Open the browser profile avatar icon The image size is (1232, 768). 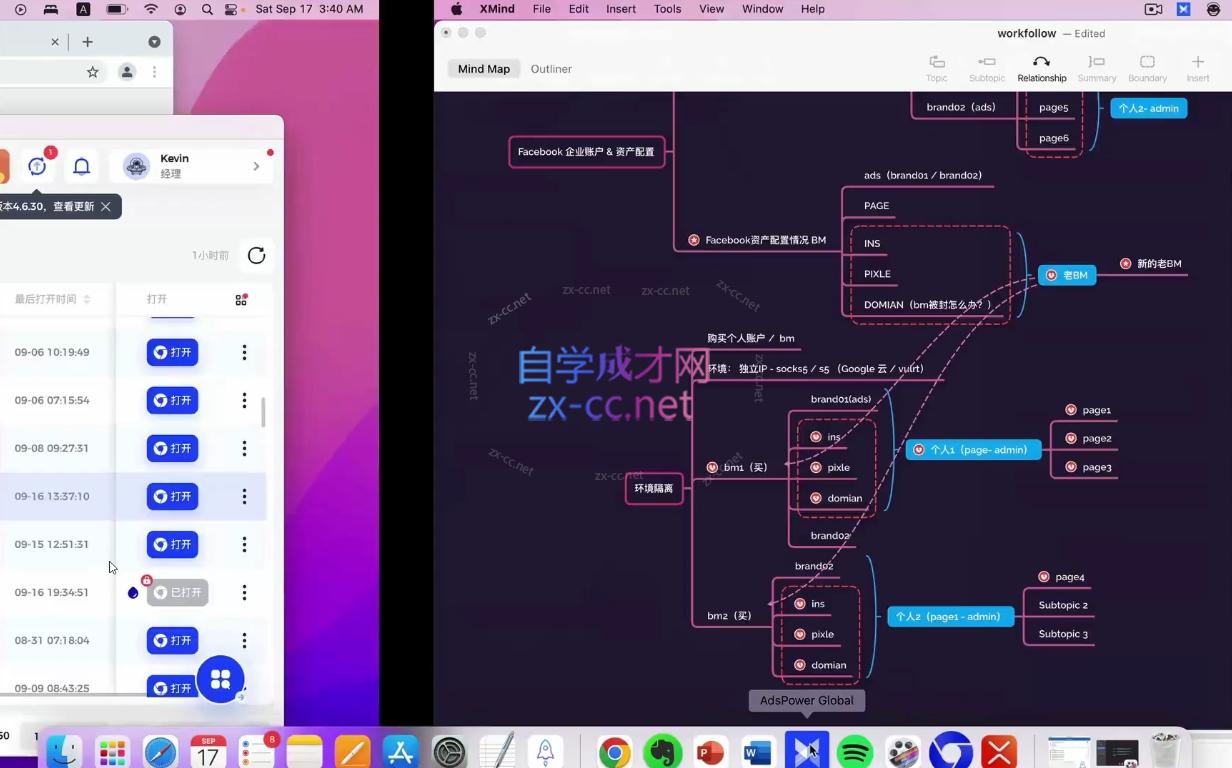[127, 72]
